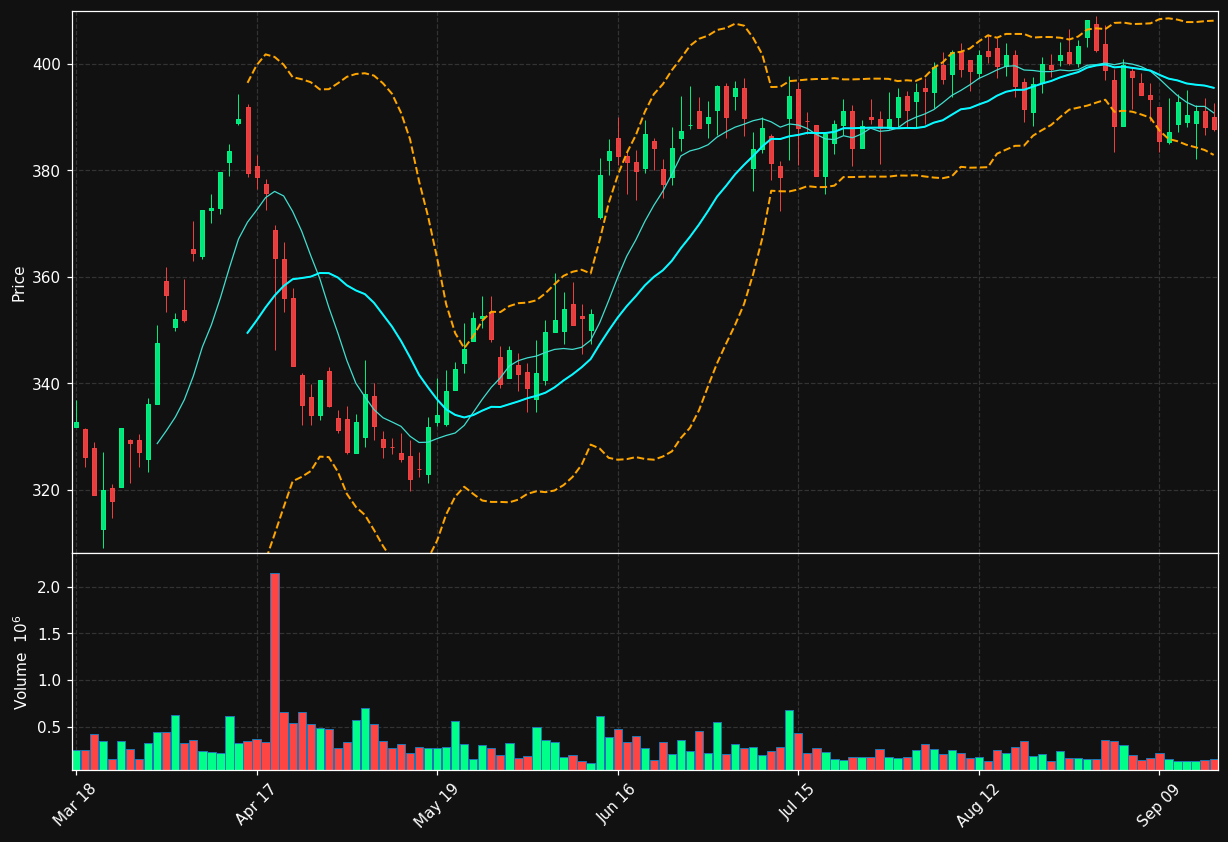
Task: Click the Volume axis title
Action: click(x=19, y=663)
